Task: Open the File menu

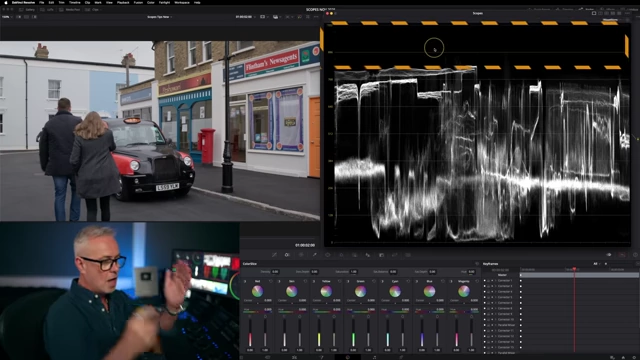Action: (x=41, y=2)
